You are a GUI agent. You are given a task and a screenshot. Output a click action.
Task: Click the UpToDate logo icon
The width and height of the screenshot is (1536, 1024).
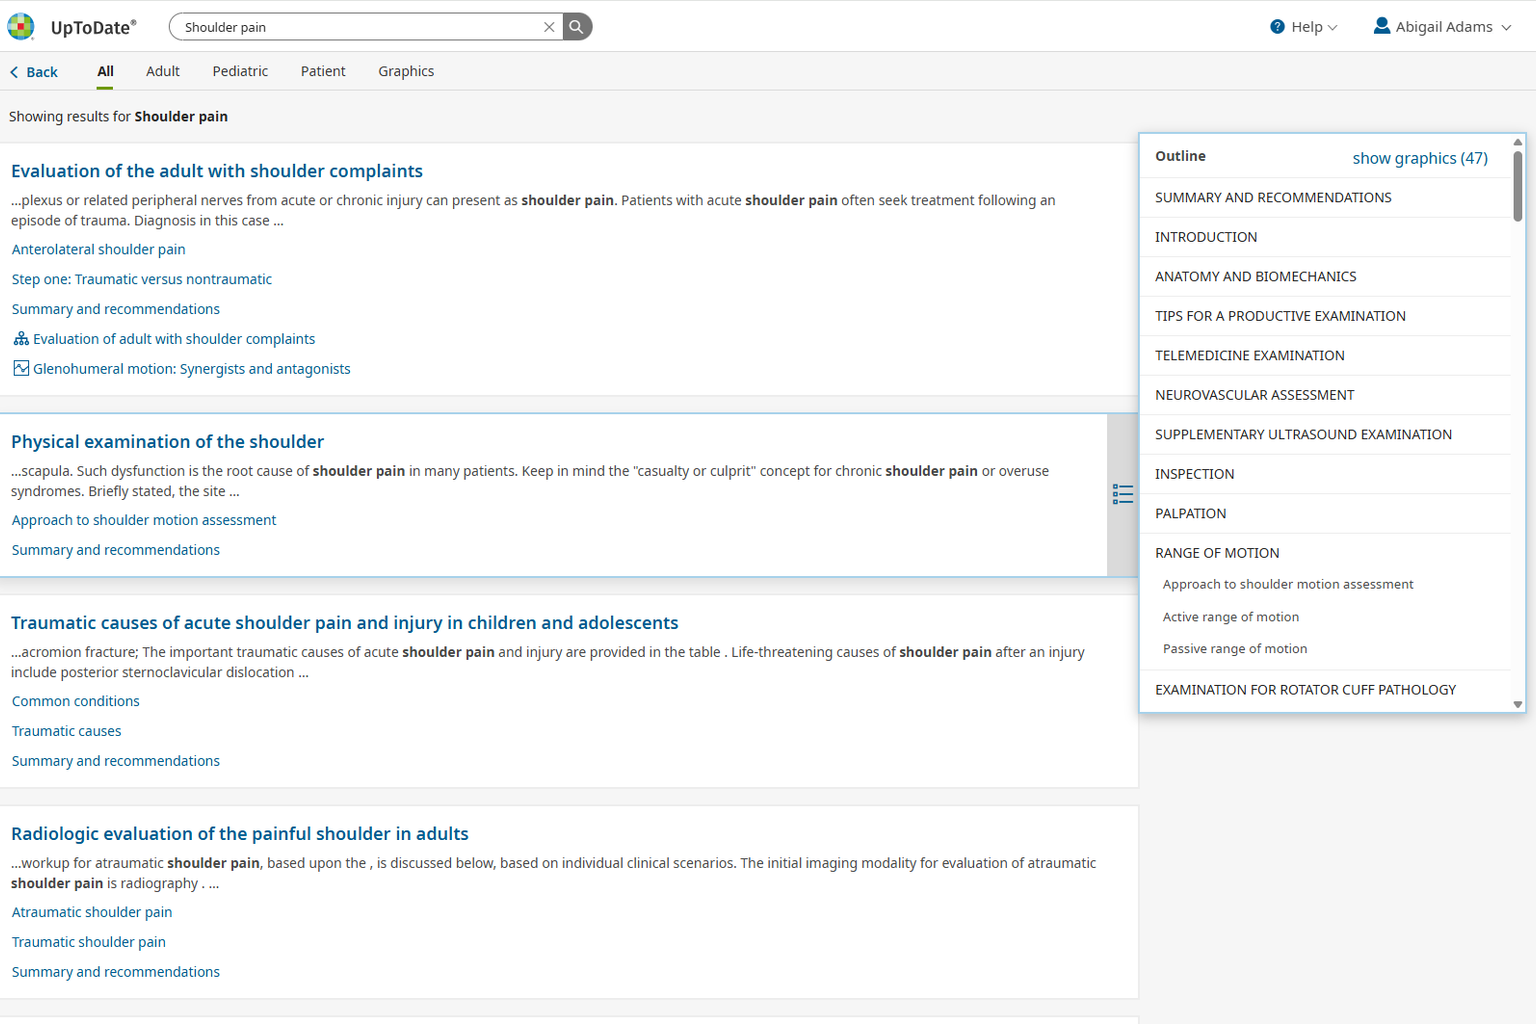21,27
